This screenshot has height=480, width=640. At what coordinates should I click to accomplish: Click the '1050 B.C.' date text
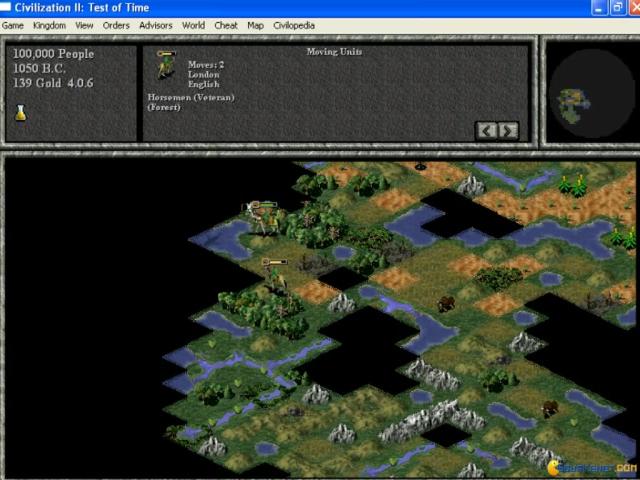(39, 68)
